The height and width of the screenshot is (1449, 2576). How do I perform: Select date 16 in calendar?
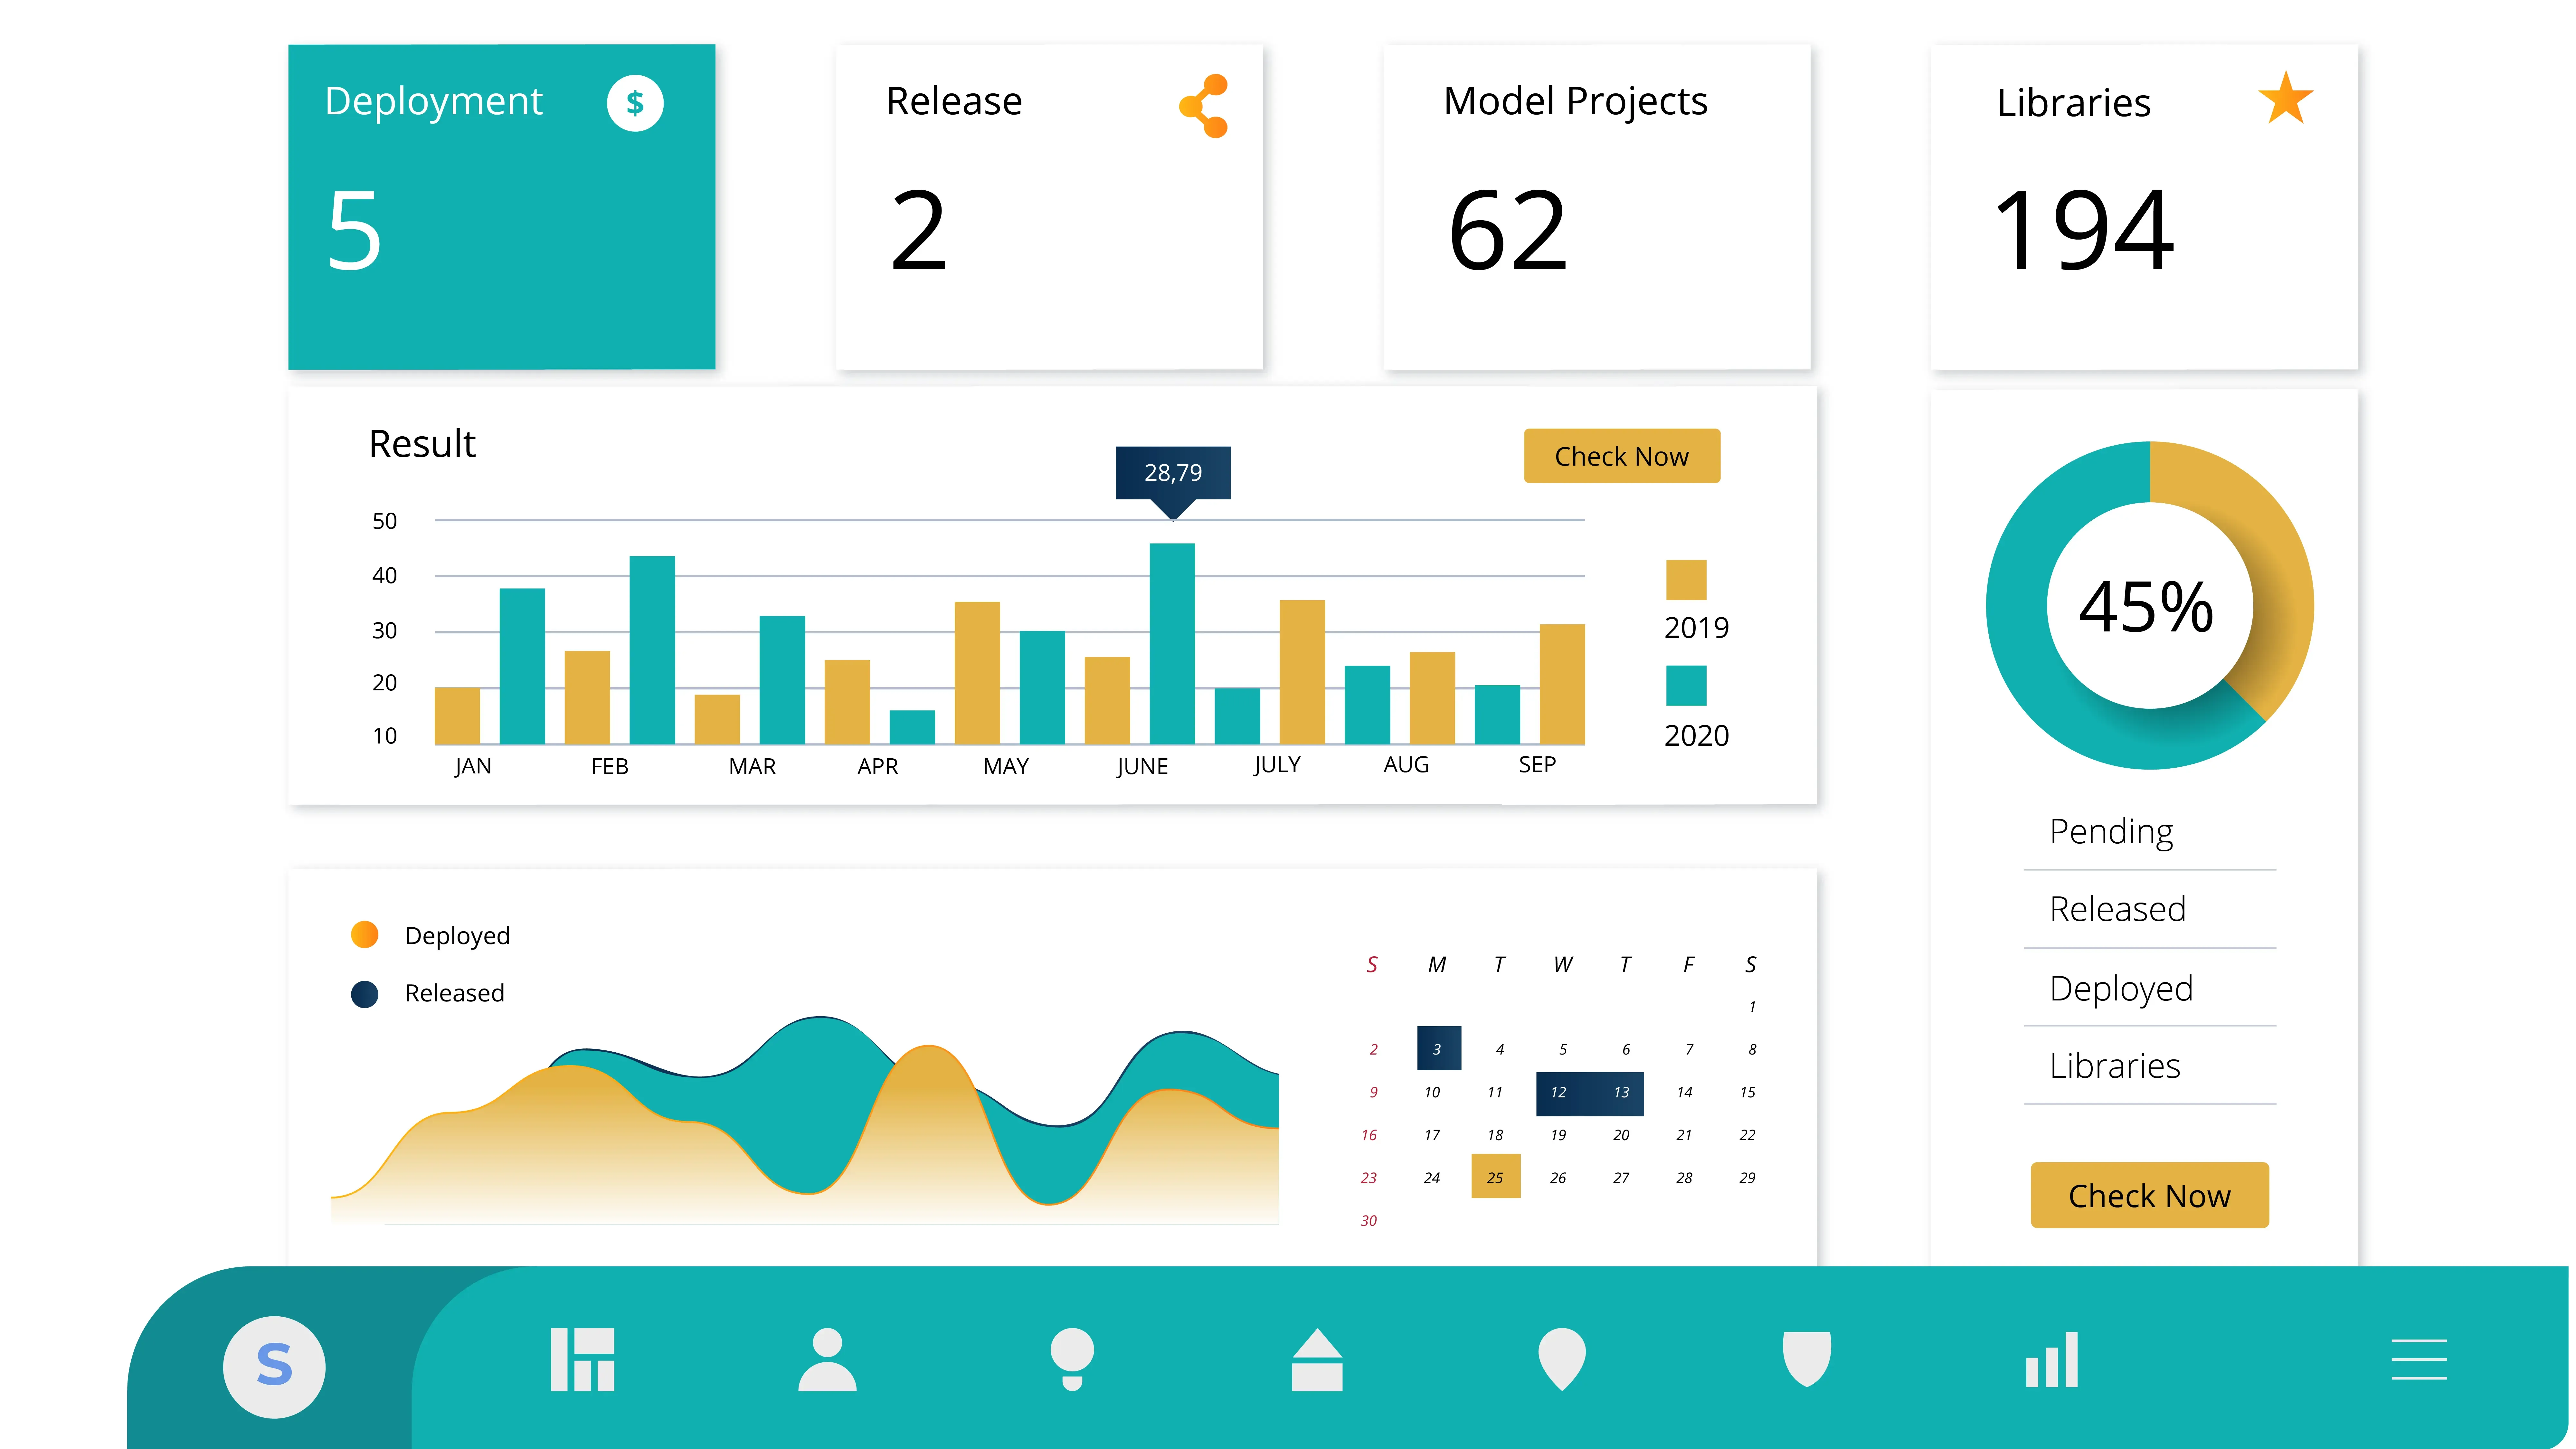pos(1369,1135)
